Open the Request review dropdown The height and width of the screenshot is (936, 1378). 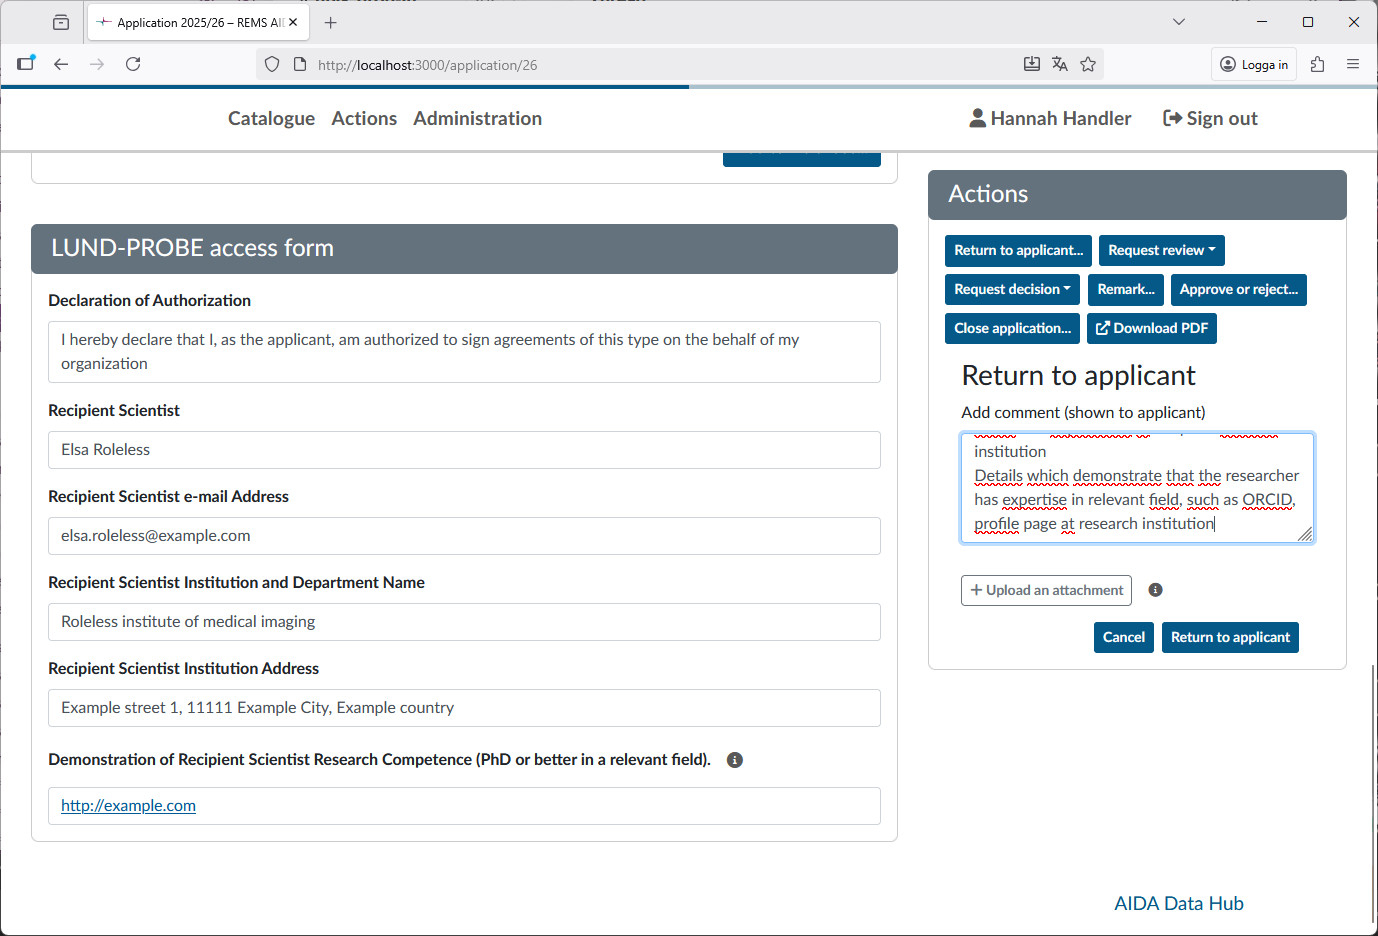pos(1161,250)
